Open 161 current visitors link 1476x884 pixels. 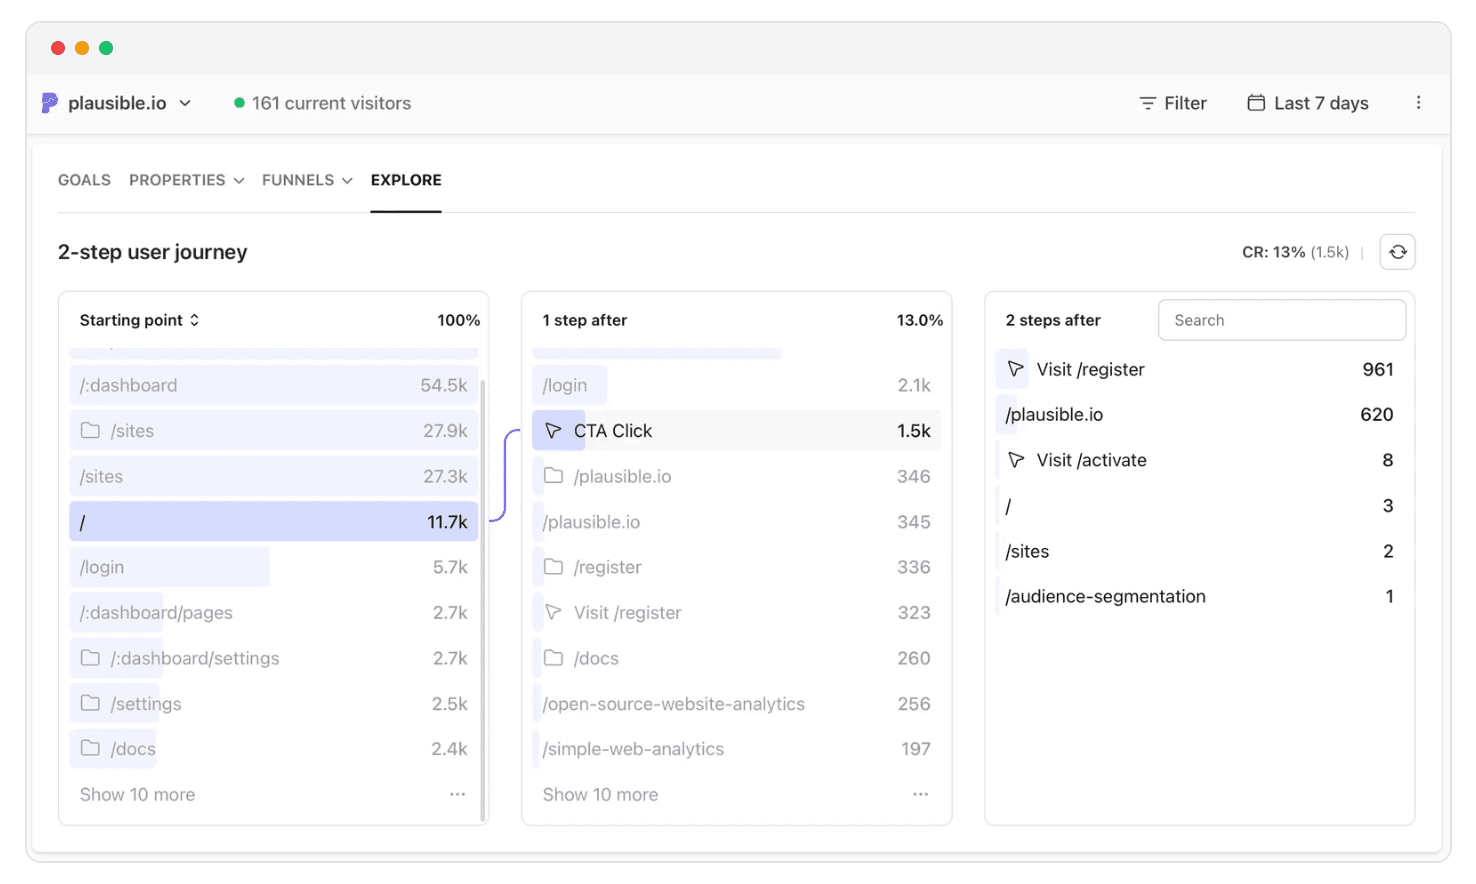click(x=331, y=103)
